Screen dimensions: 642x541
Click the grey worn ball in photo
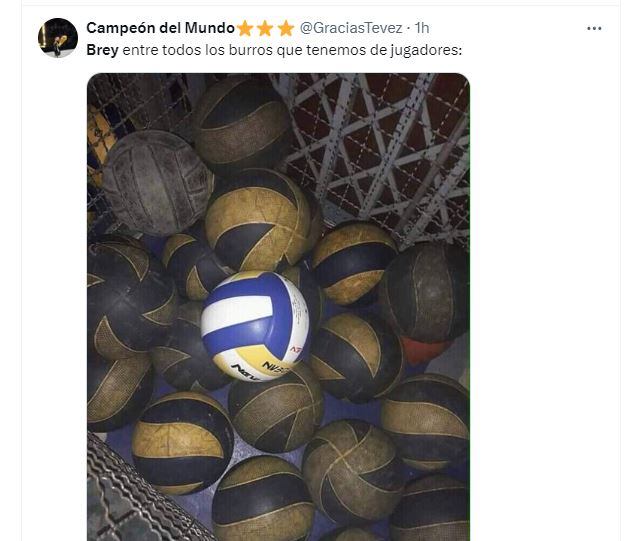158,183
